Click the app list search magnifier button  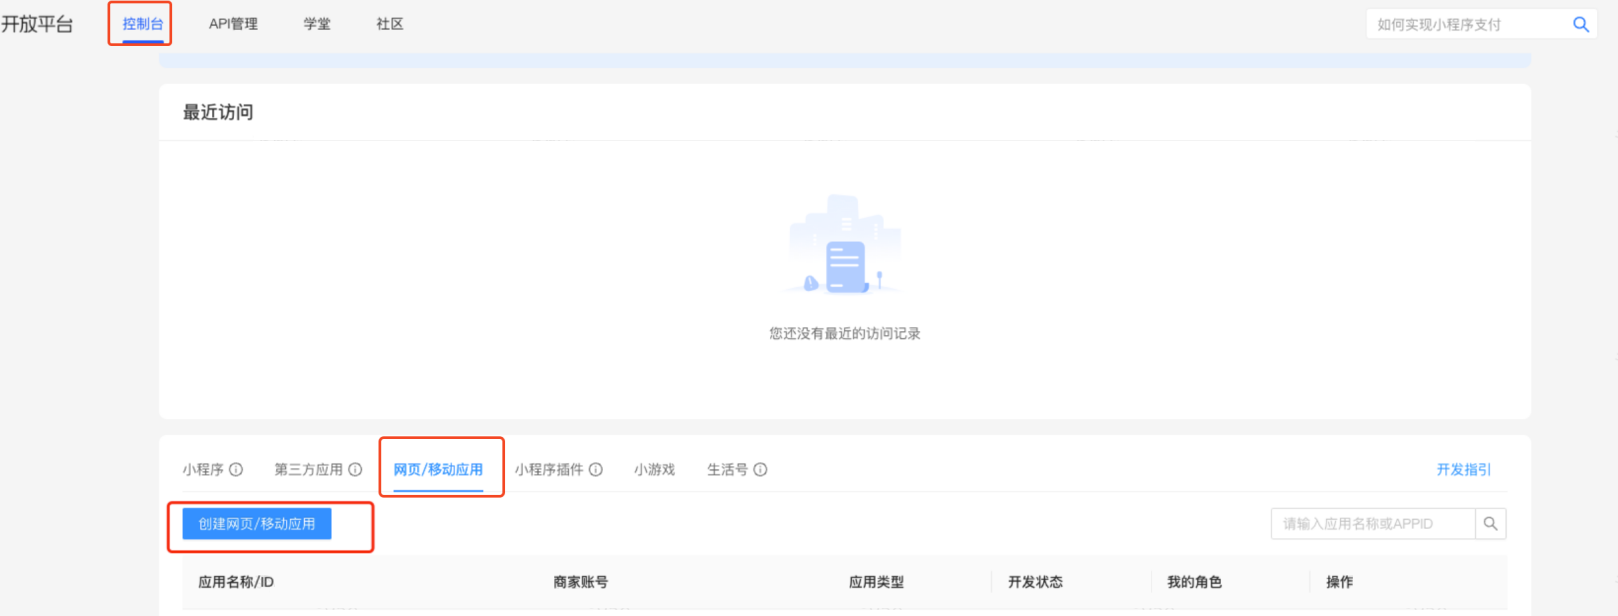1490,524
